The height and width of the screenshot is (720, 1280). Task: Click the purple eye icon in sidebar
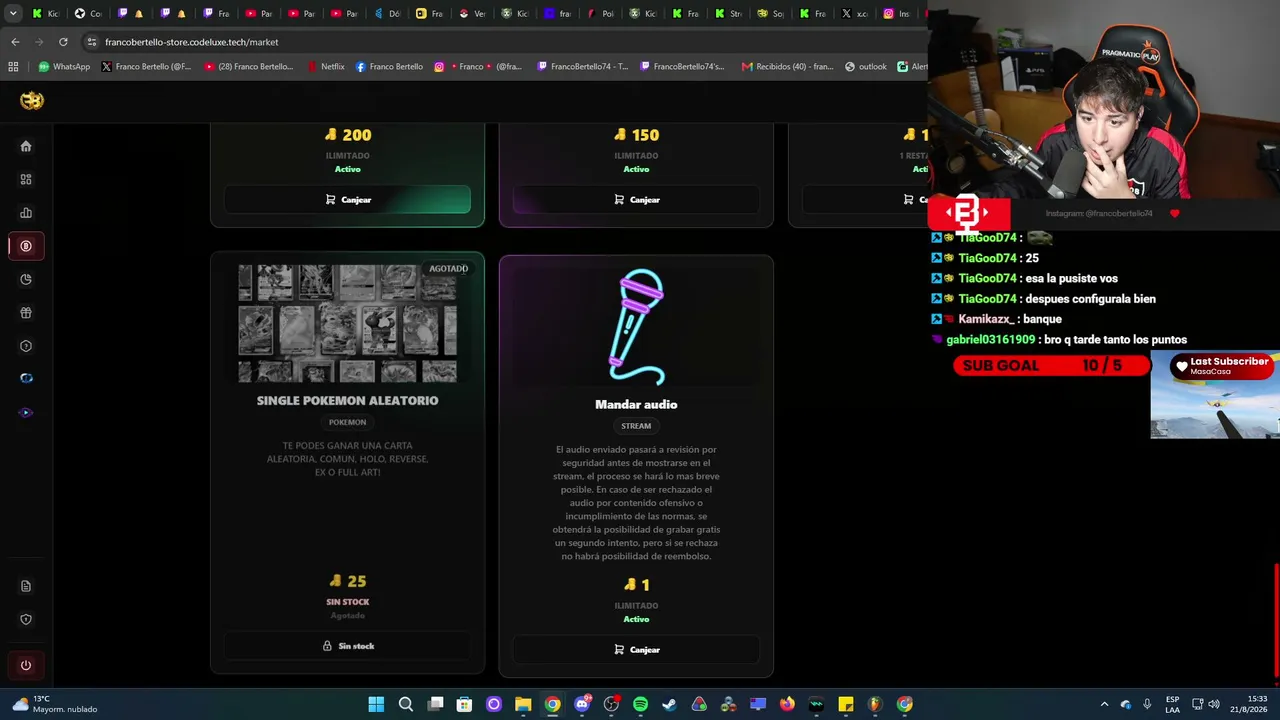(x=26, y=413)
